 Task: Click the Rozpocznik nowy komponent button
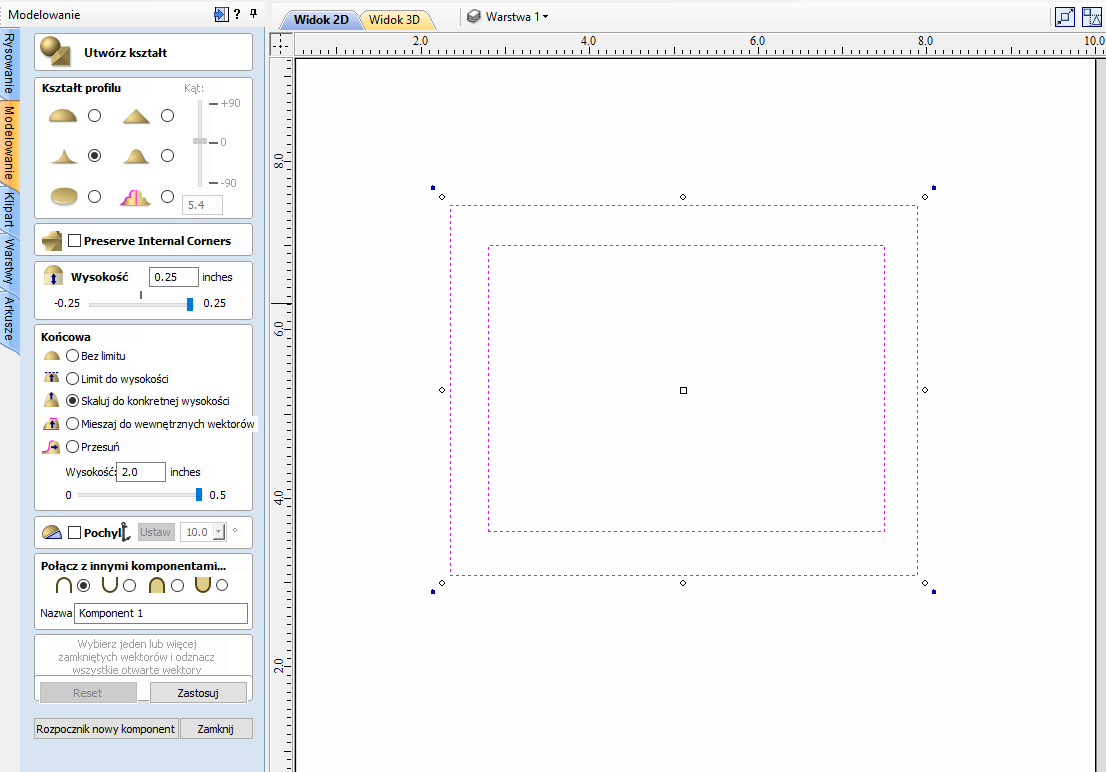(x=106, y=729)
